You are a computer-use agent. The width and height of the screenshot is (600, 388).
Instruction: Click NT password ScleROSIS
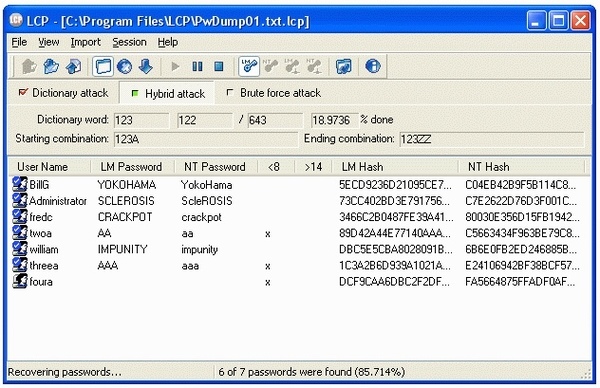(207, 201)
